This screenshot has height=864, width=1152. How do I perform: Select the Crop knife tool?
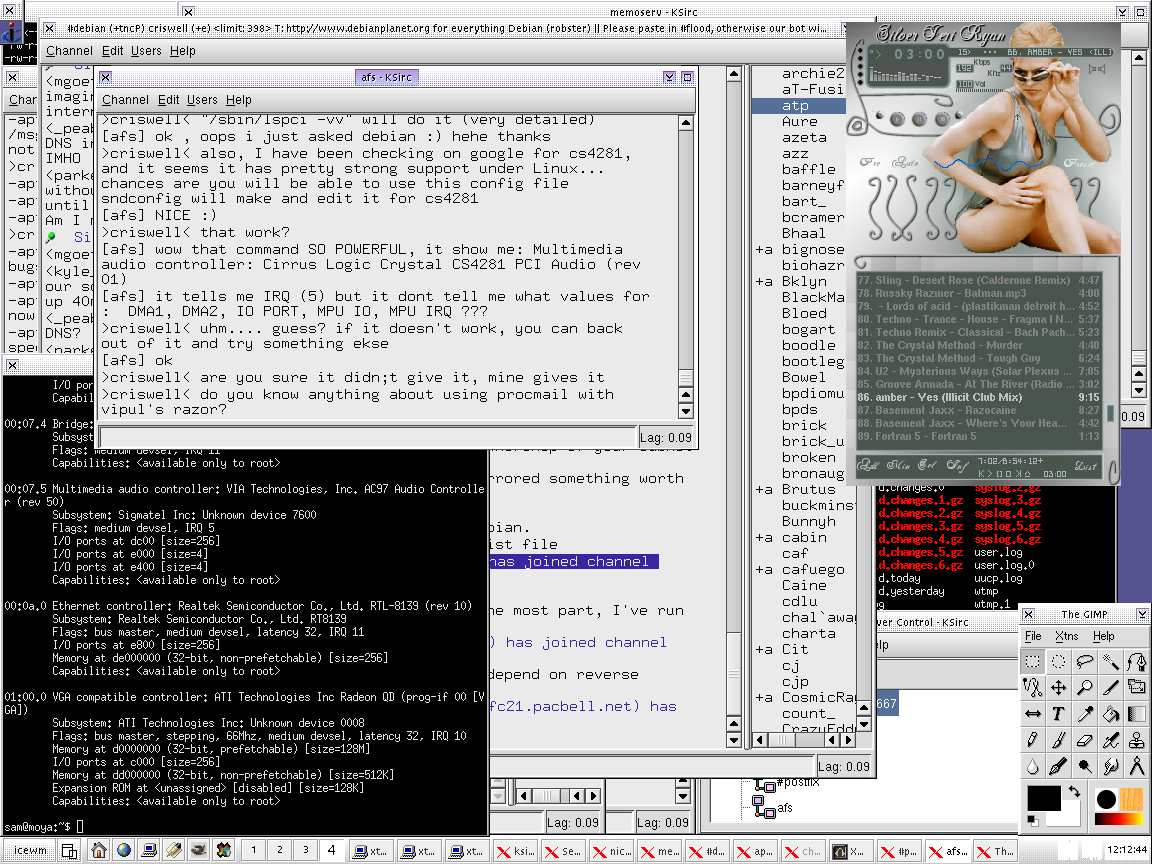pyautogui.click(x=1110, y=688)
